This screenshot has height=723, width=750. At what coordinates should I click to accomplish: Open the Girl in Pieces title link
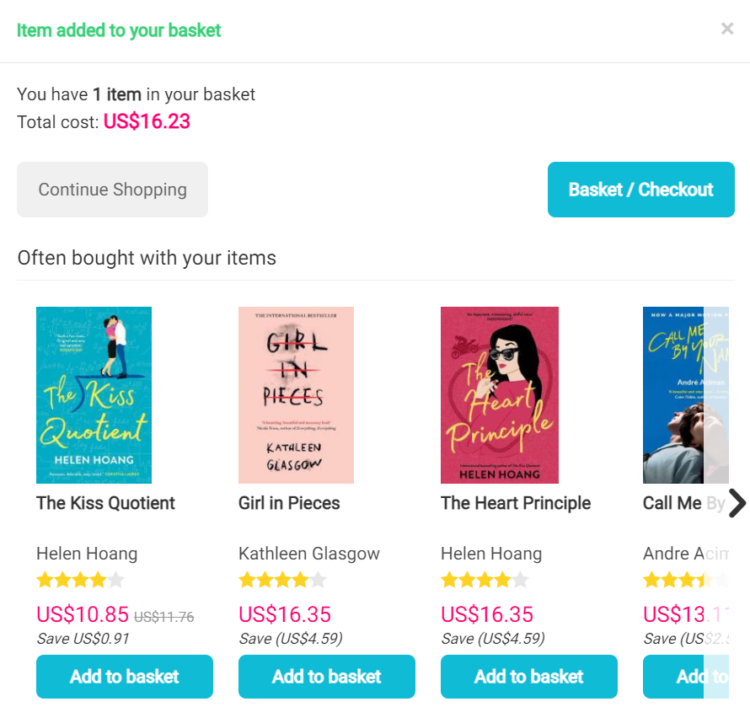tap(289, 503)
